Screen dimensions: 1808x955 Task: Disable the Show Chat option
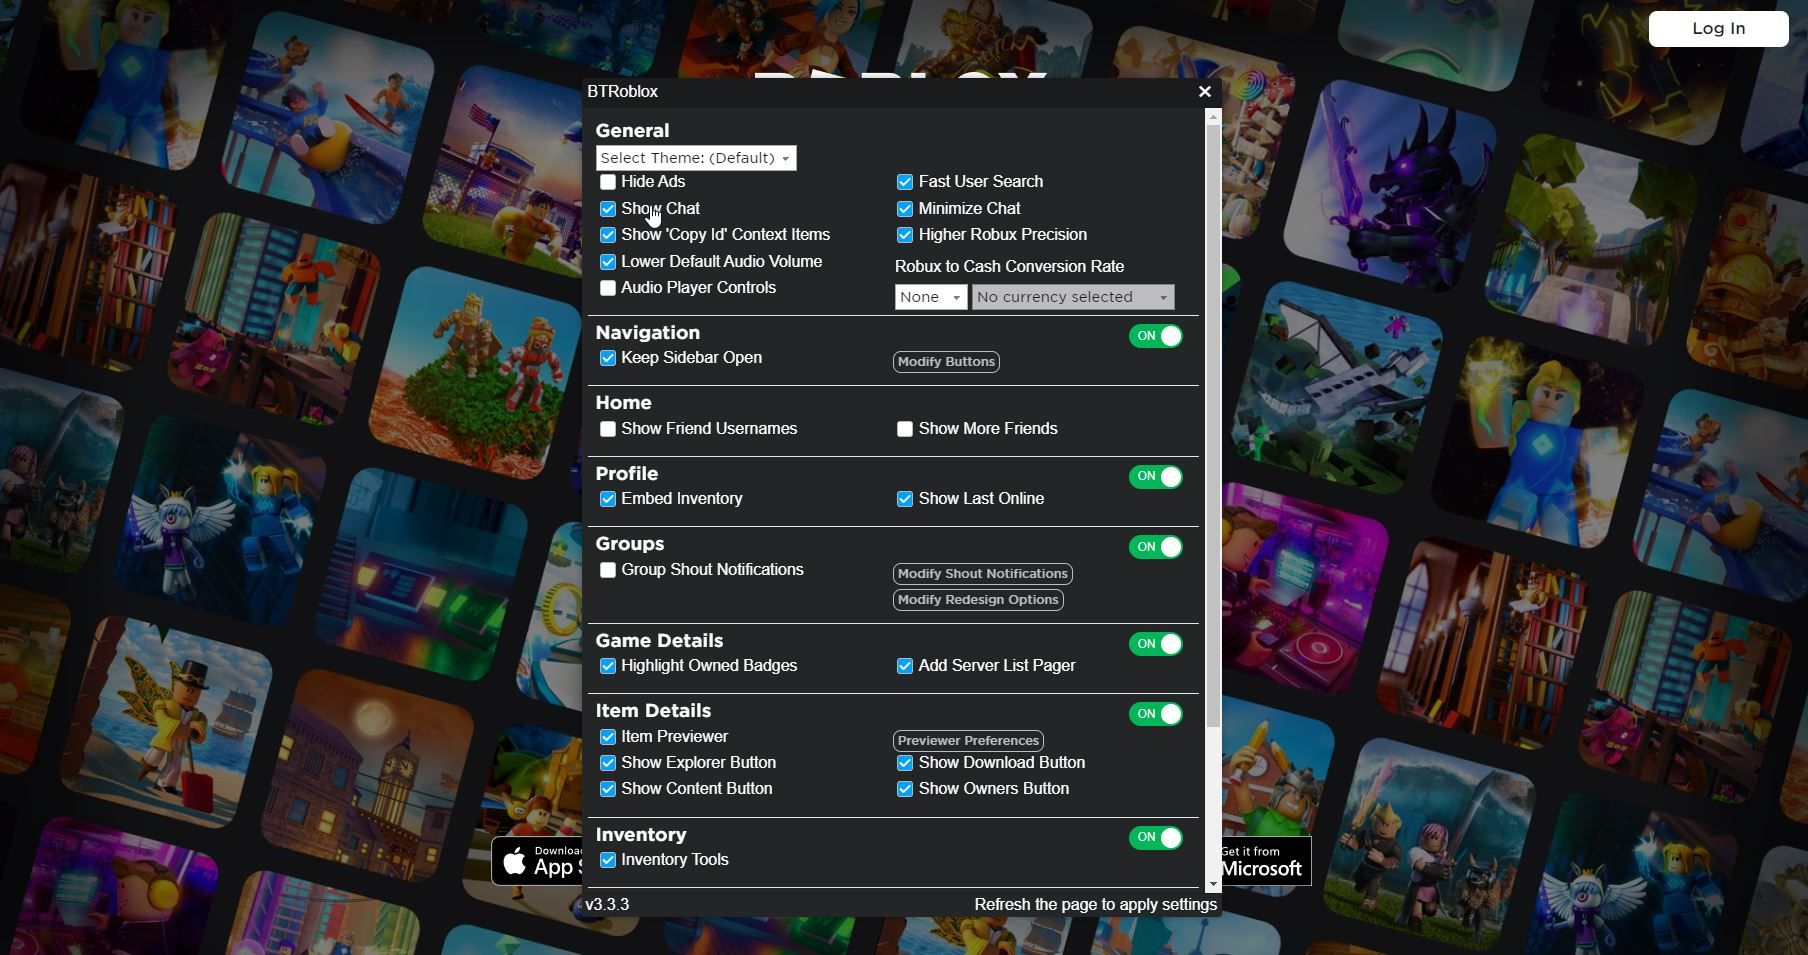point(608,208)
